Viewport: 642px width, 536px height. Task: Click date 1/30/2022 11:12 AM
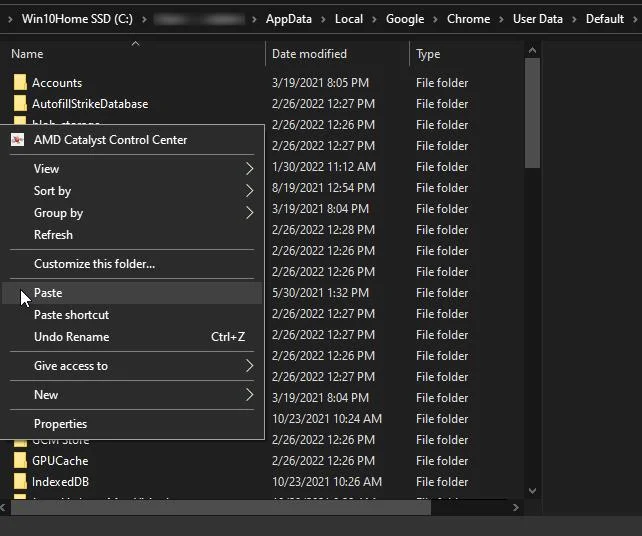pyautogui.click(x=323, y=167)
